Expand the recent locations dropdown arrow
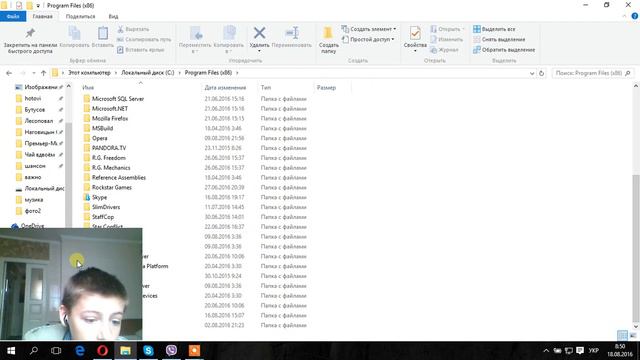640x360 pixels. 33,73
